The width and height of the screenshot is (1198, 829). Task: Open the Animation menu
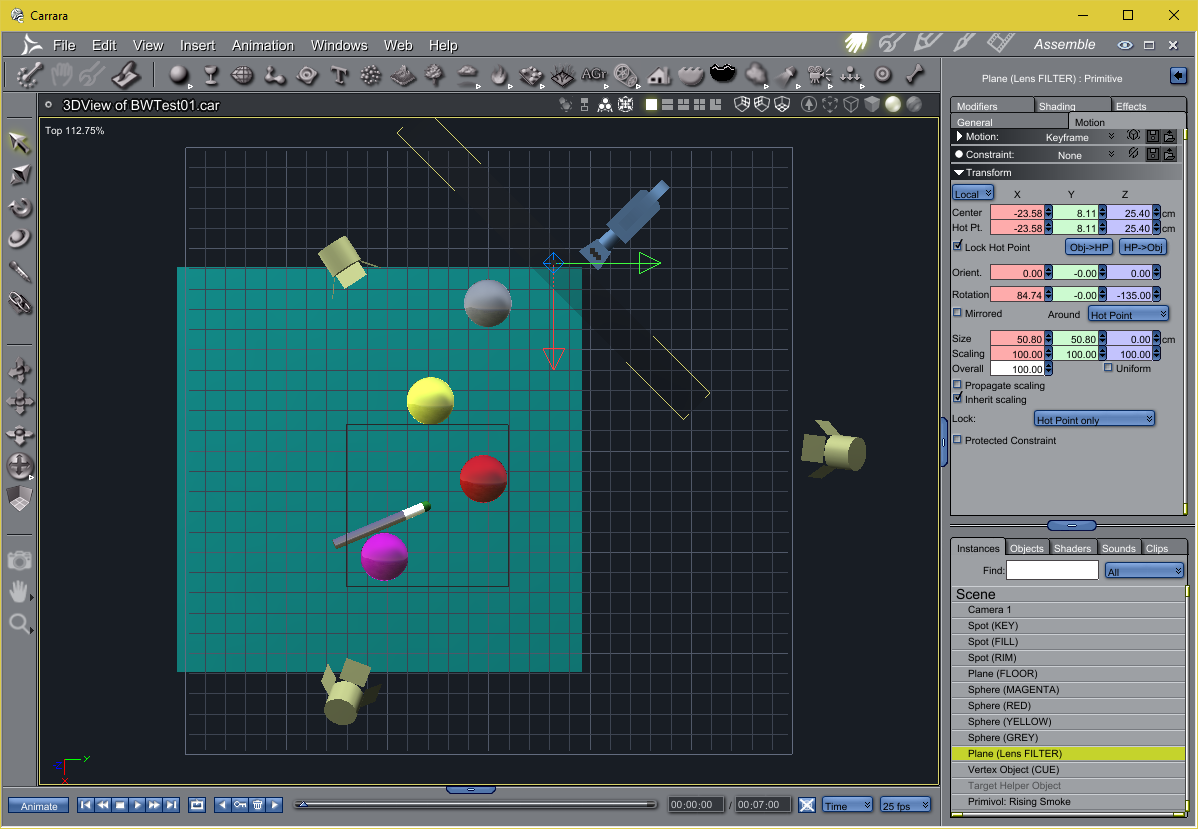[263, 45]
